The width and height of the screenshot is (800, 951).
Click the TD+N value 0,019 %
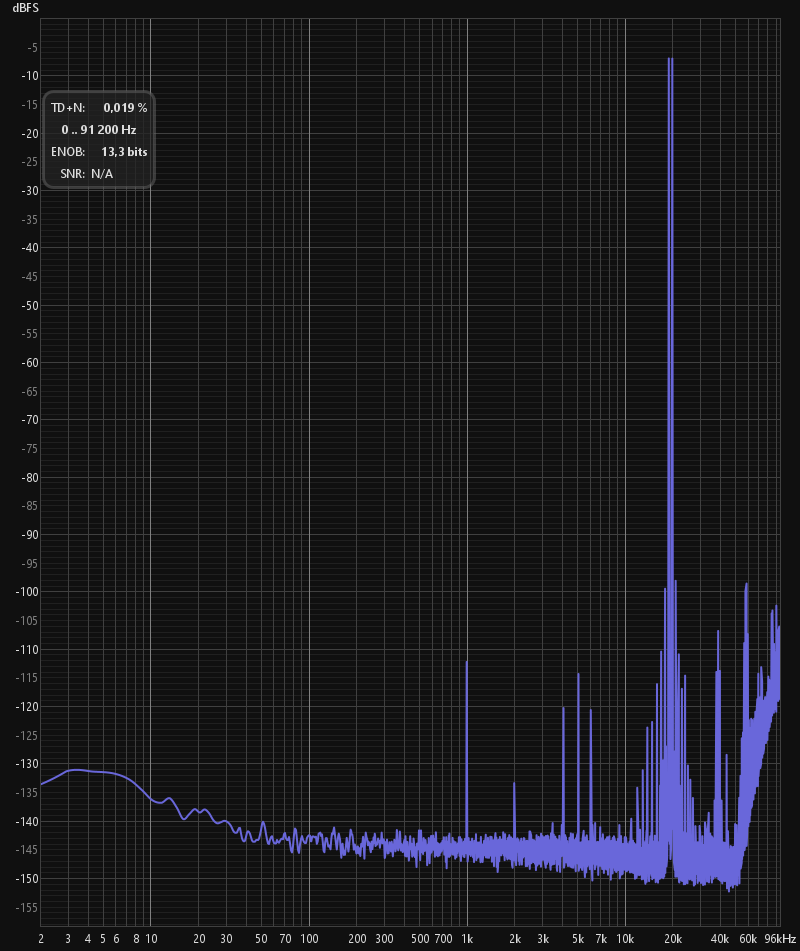click(x=125, y=108)
